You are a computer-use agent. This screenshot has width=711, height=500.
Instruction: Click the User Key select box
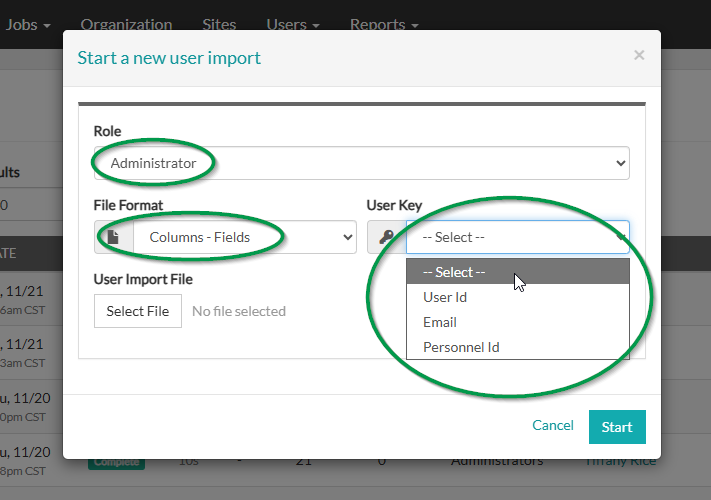(517, 237)
